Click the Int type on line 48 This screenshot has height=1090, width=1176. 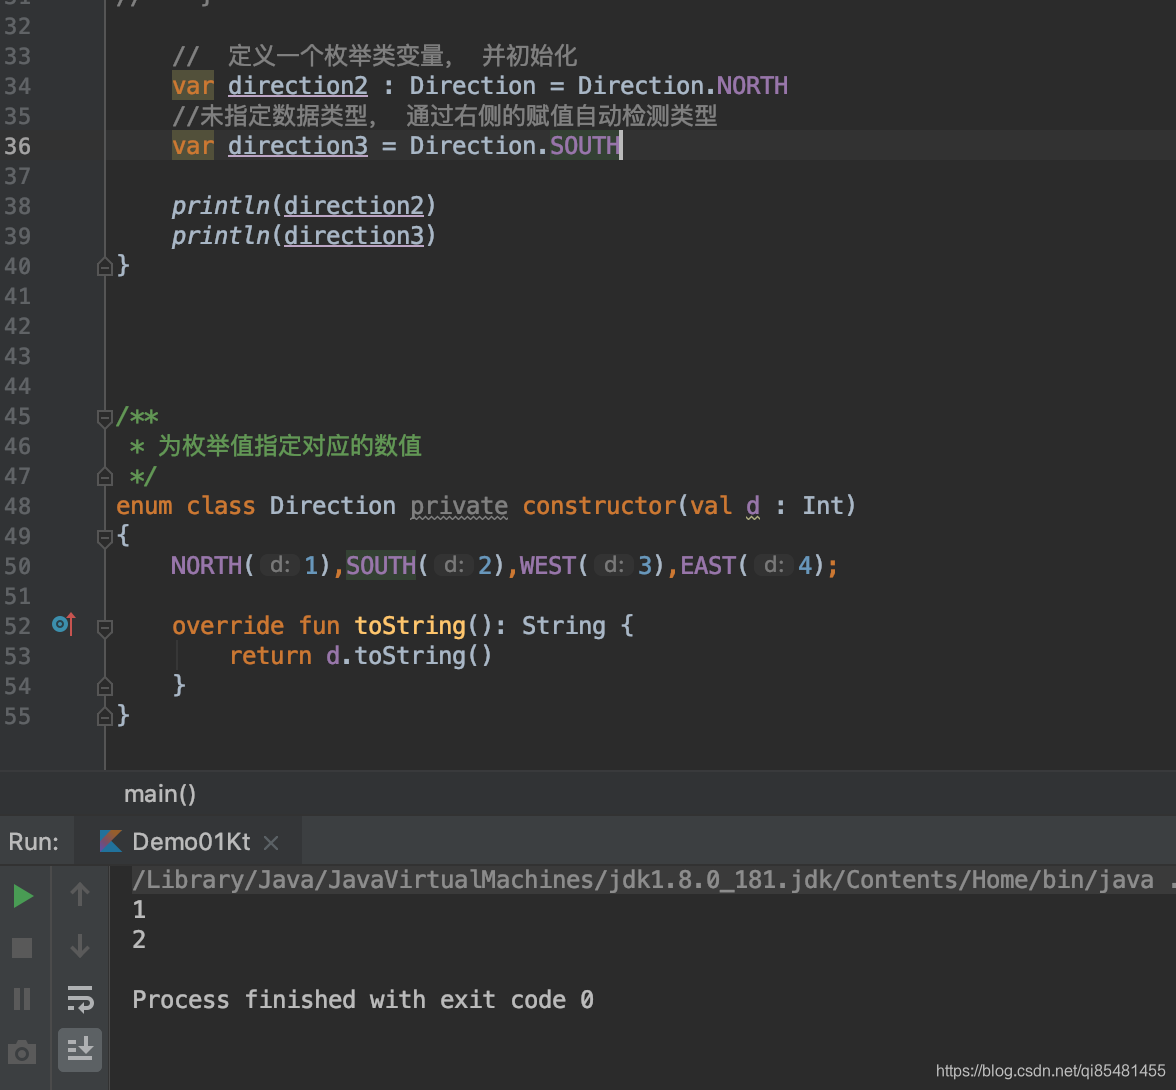(823, 506)
